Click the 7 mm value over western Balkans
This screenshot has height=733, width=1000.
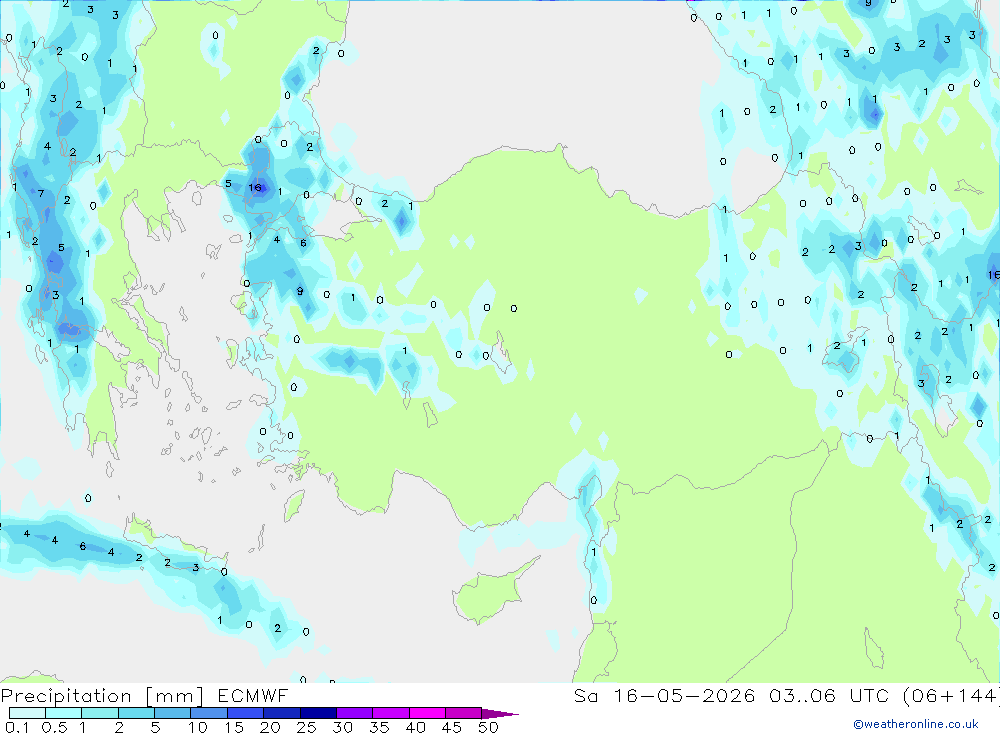point(41,194)
